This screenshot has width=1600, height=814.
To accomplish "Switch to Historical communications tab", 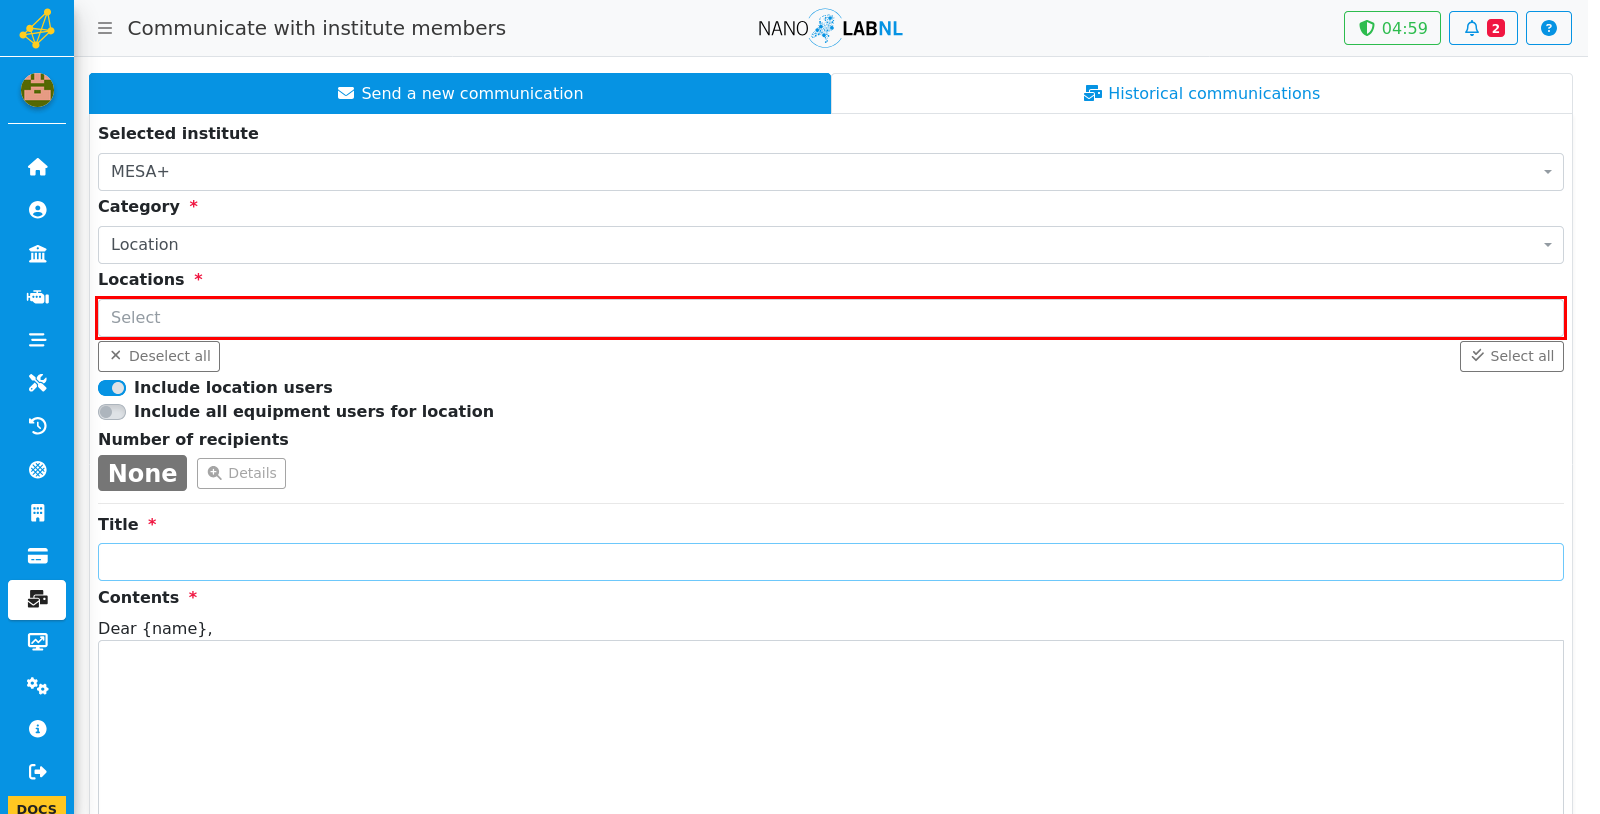I will 1201,93.
